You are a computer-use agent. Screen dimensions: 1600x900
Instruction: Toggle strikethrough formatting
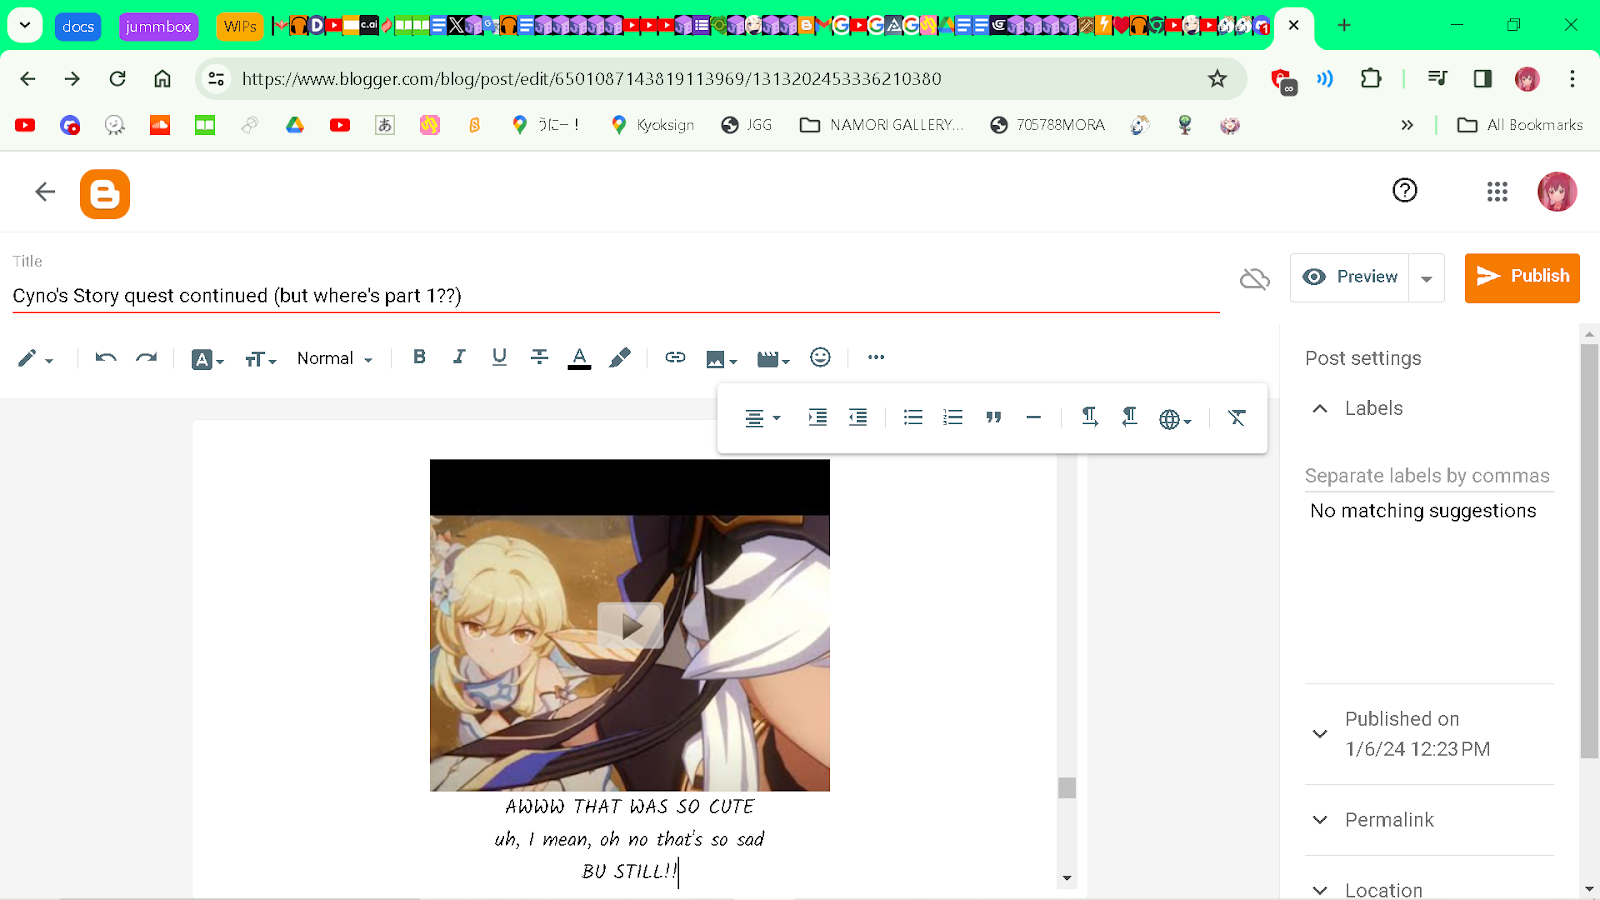pos(539,357)
